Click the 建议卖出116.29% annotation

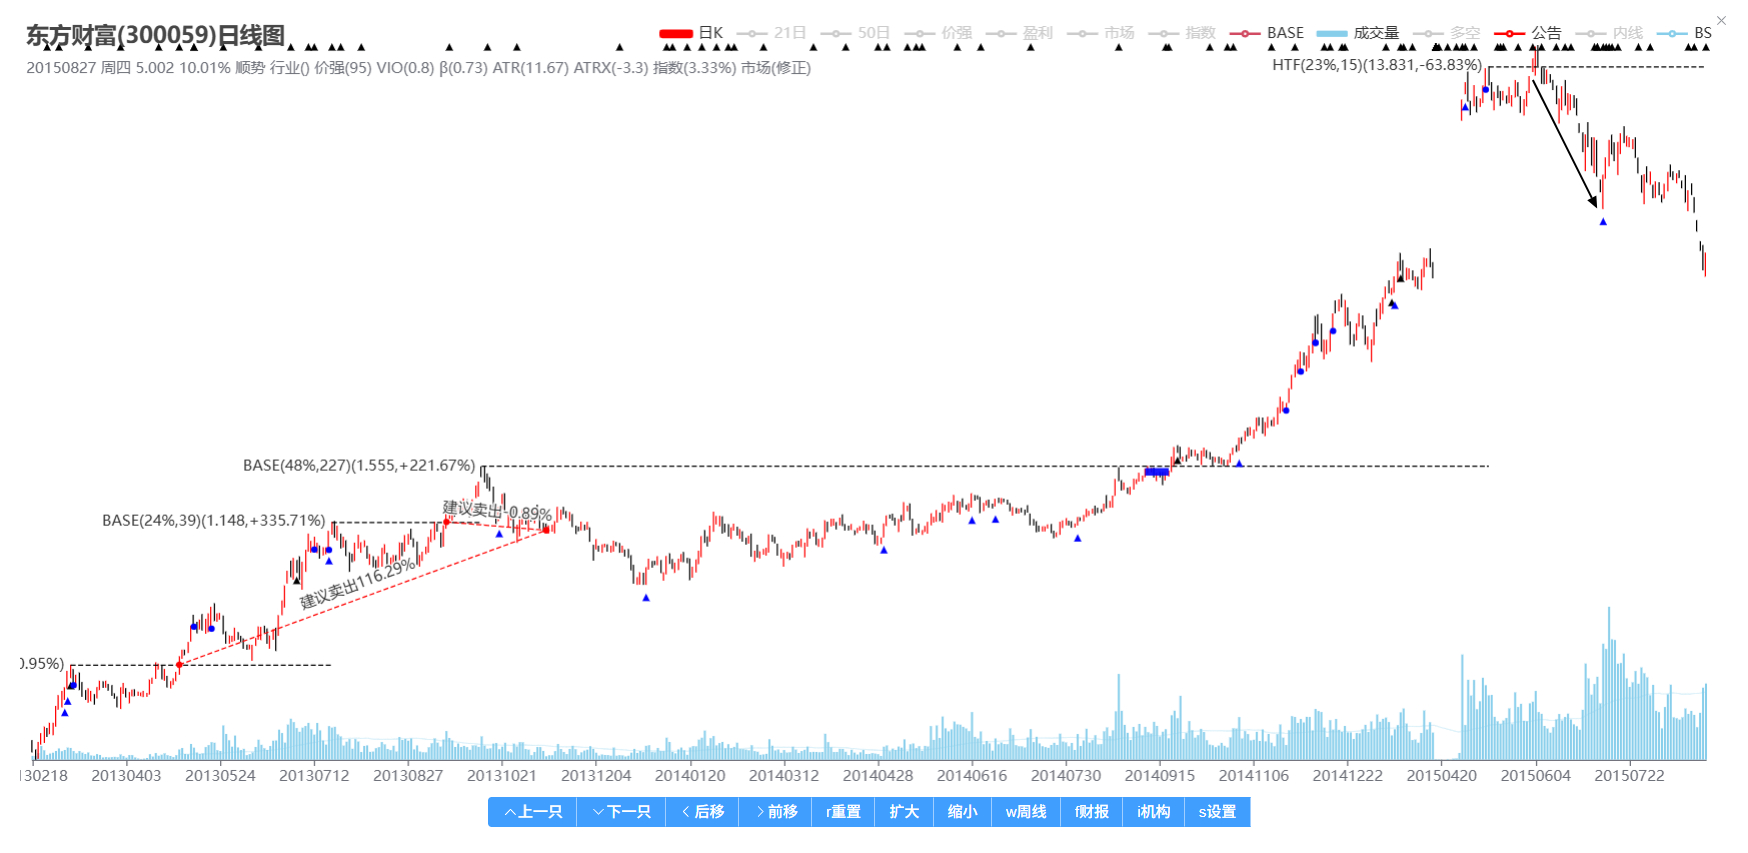click(x=358, y=583)
